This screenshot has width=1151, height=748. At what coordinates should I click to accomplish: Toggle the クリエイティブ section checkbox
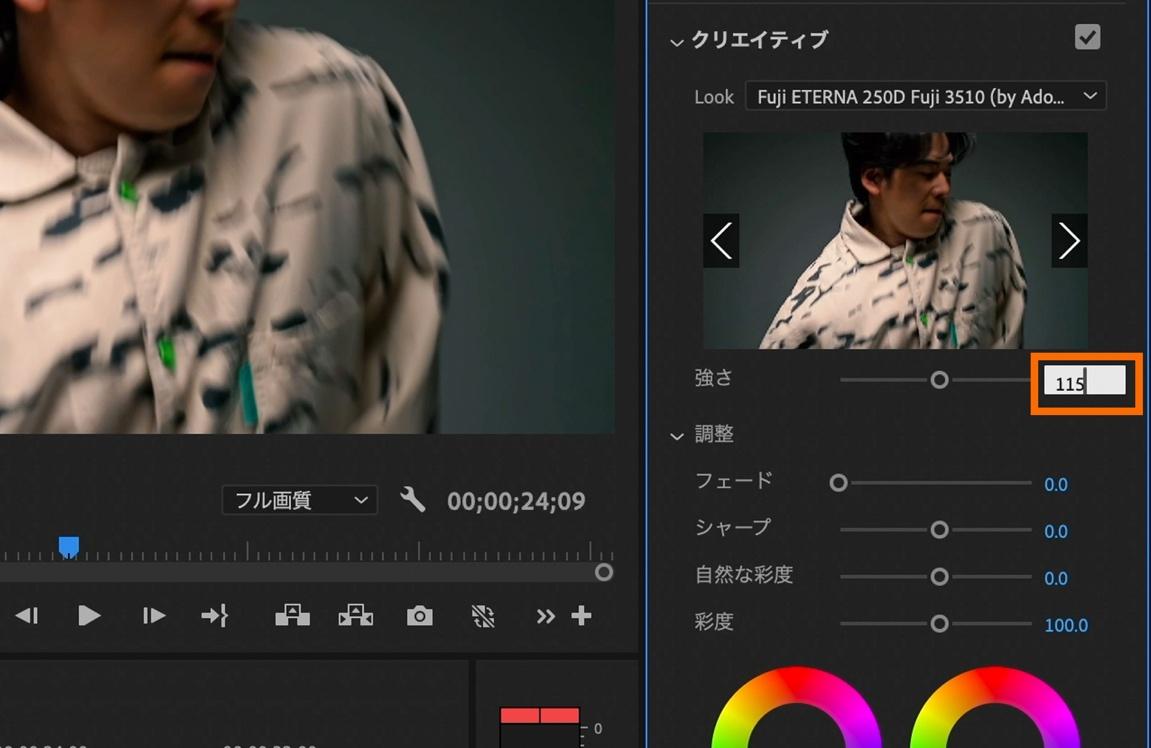click(x=1087, y=37)
